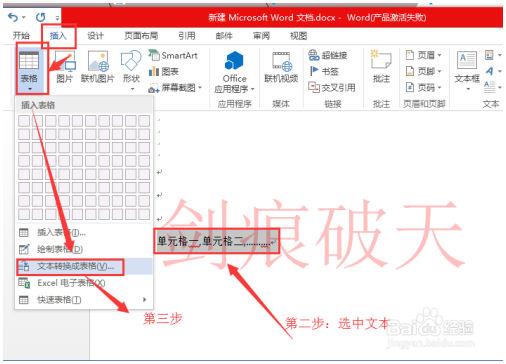
Task: Choose 文本转换成表格(V)... menu entry
Action: [x=84, y=266]
